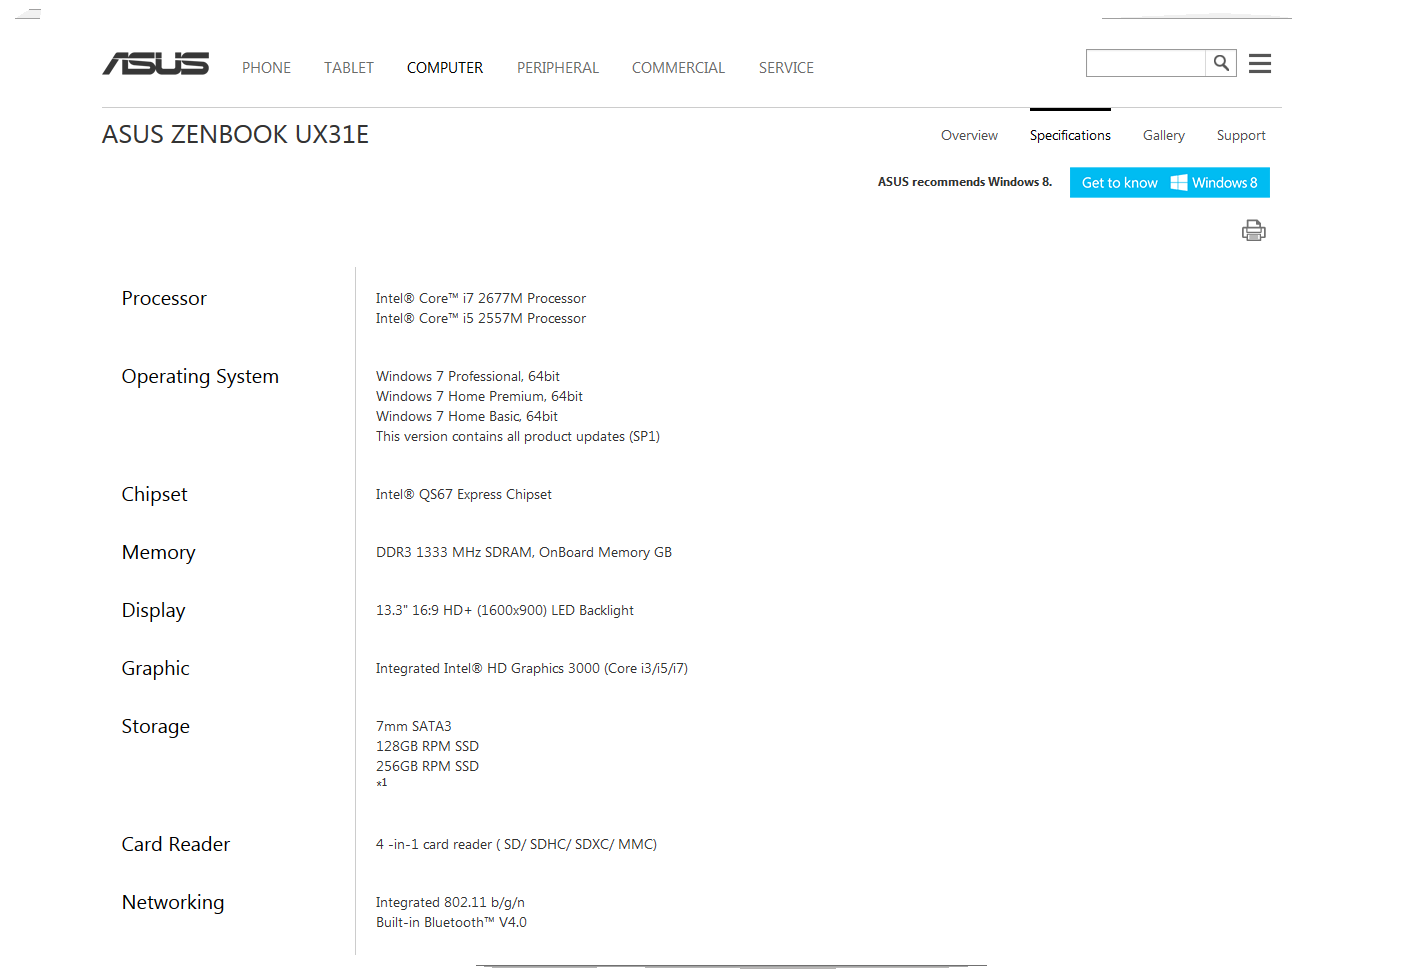1424x969 pixels.
Task: Select the 13.3" 16:9 HD+ display text
Action: tap(505, 610)
